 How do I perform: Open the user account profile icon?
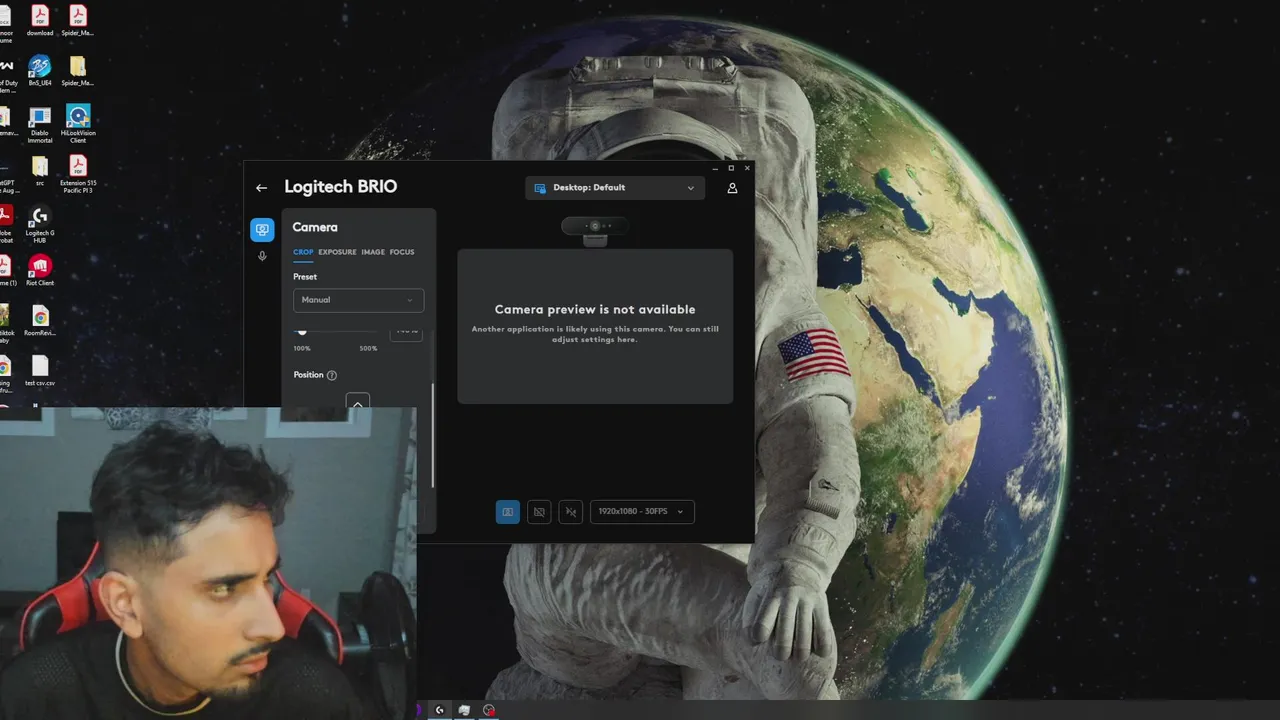tap(732, 188)
